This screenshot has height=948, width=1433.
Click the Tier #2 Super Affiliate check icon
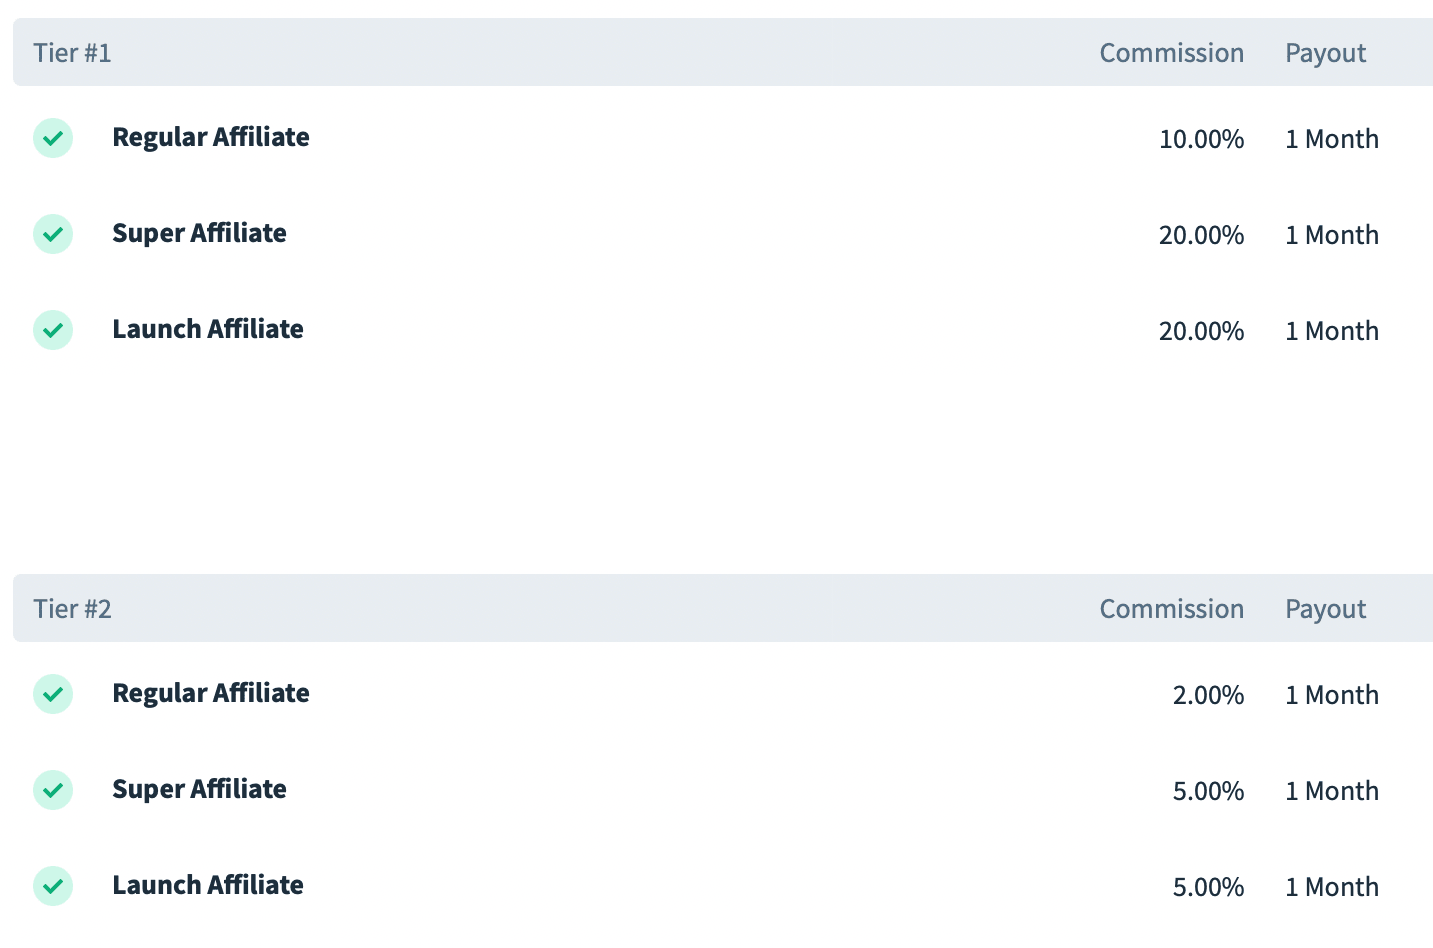[53, 790]
